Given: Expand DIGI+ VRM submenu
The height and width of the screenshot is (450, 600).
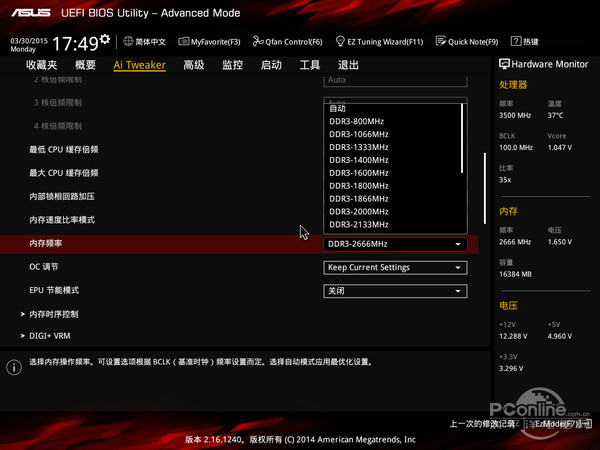Looking at the screenshot, I should pyautogui.click(x=46, y=336).
